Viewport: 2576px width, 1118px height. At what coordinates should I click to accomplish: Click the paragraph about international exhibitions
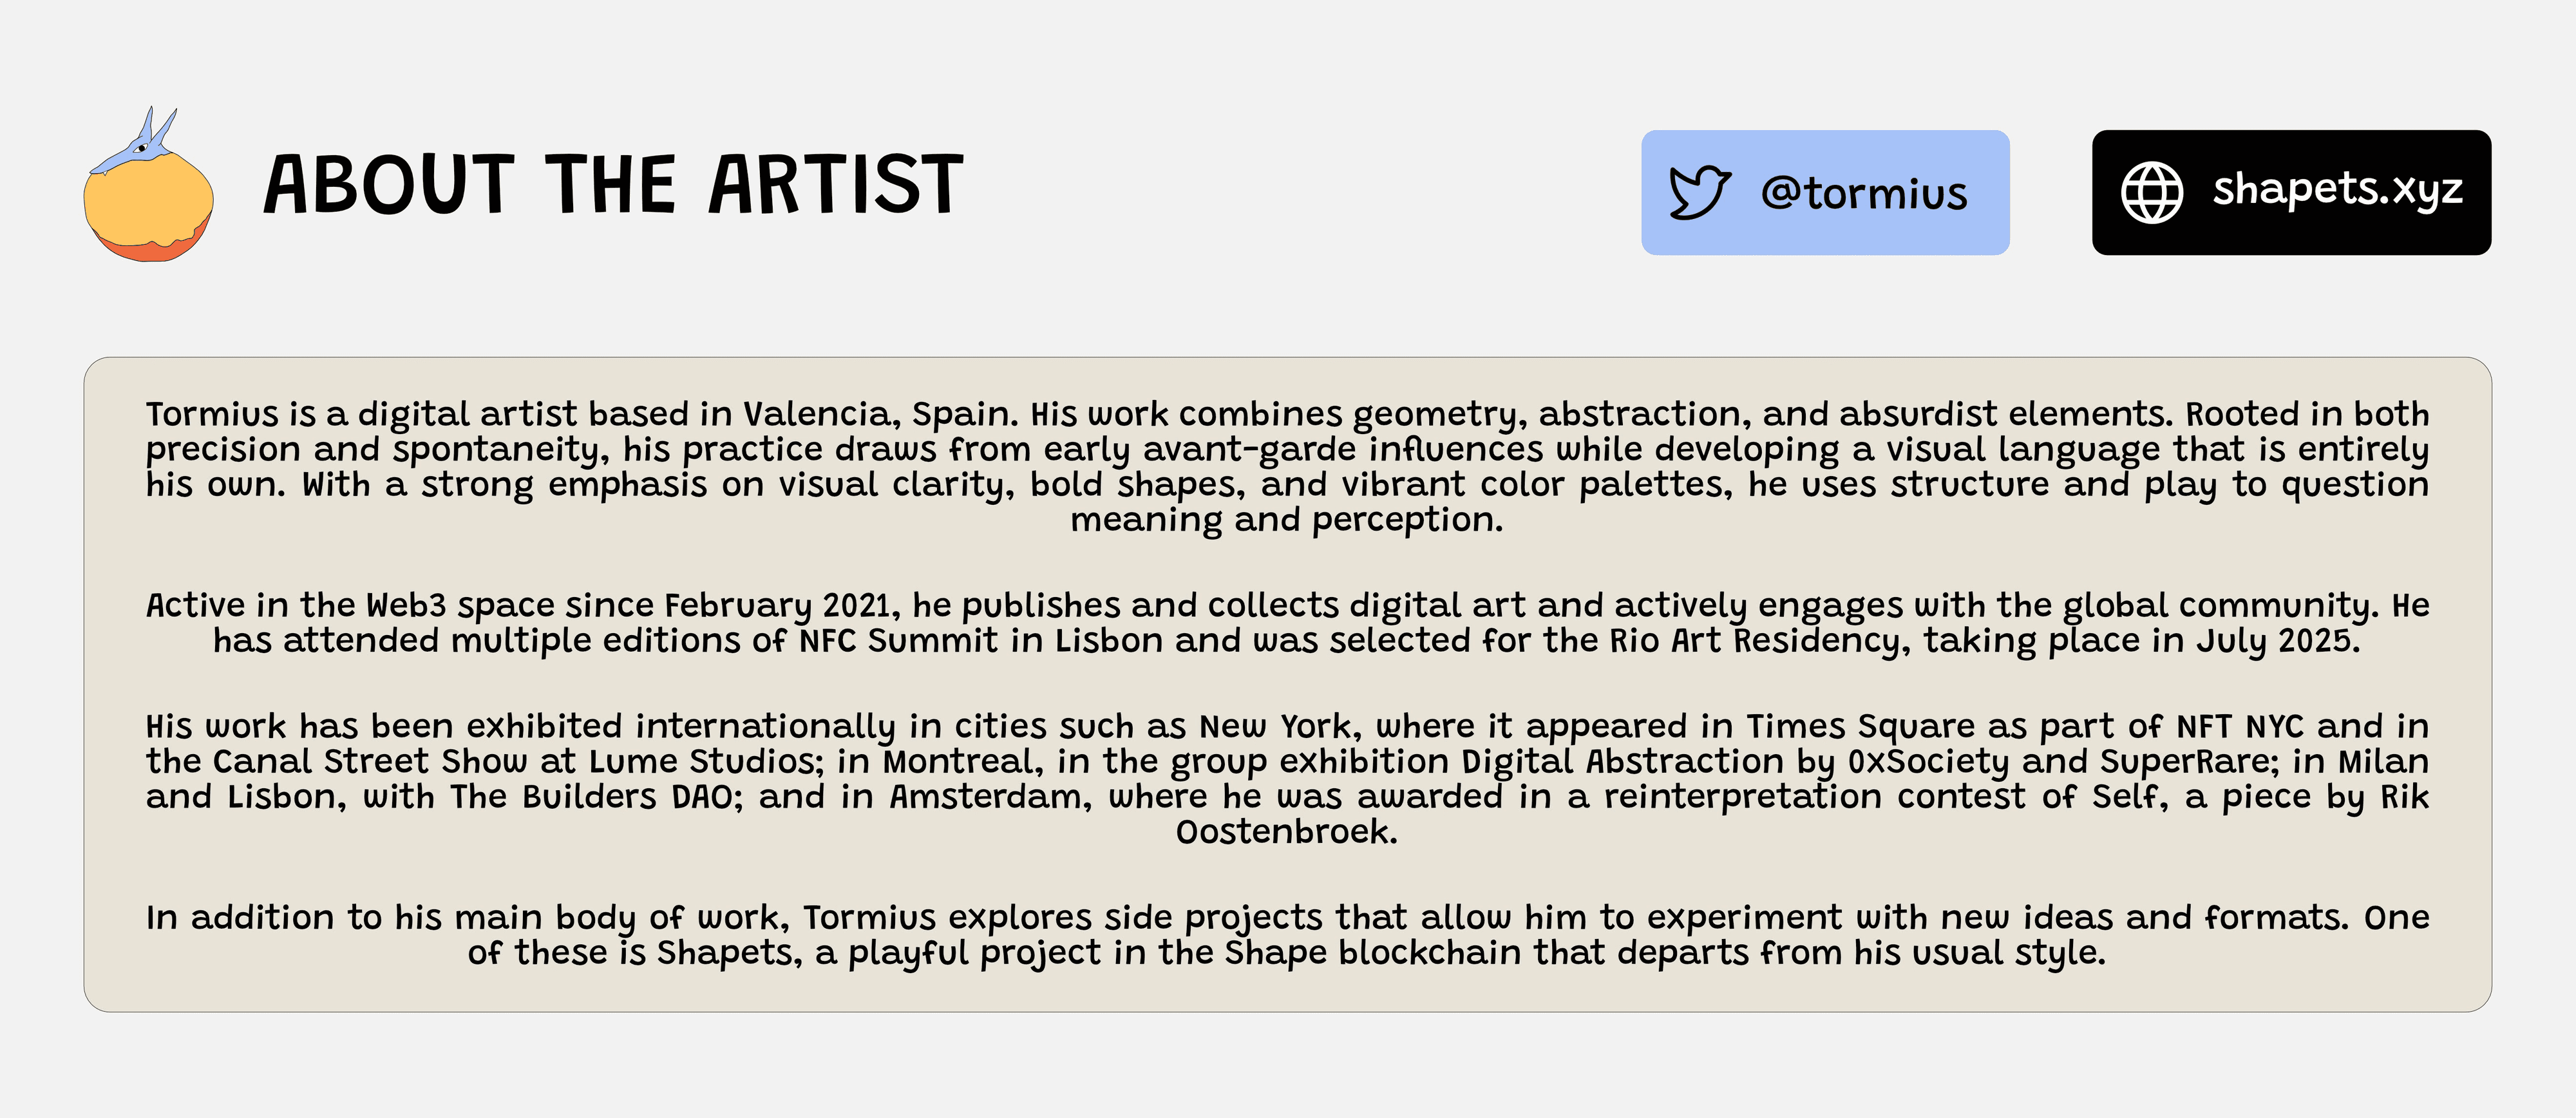(x=1287, y=779)
